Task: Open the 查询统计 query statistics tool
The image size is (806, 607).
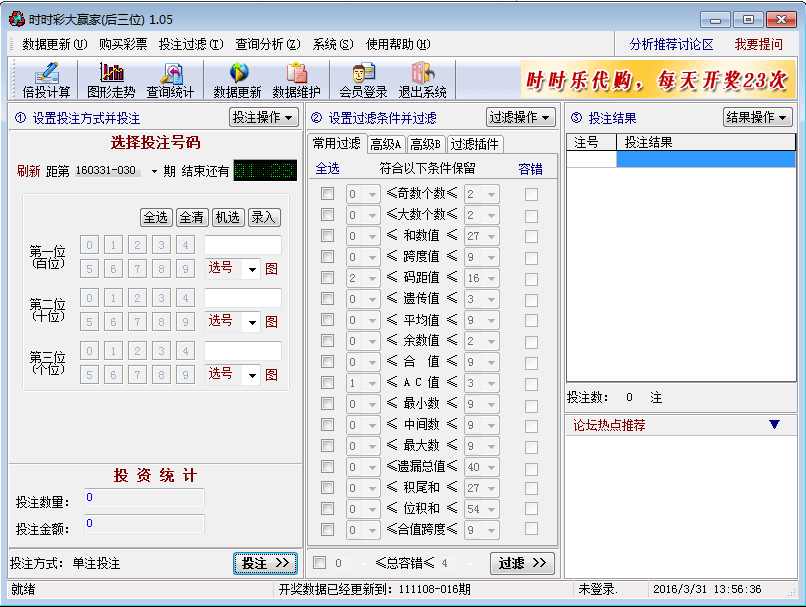Action: [171, 80]
